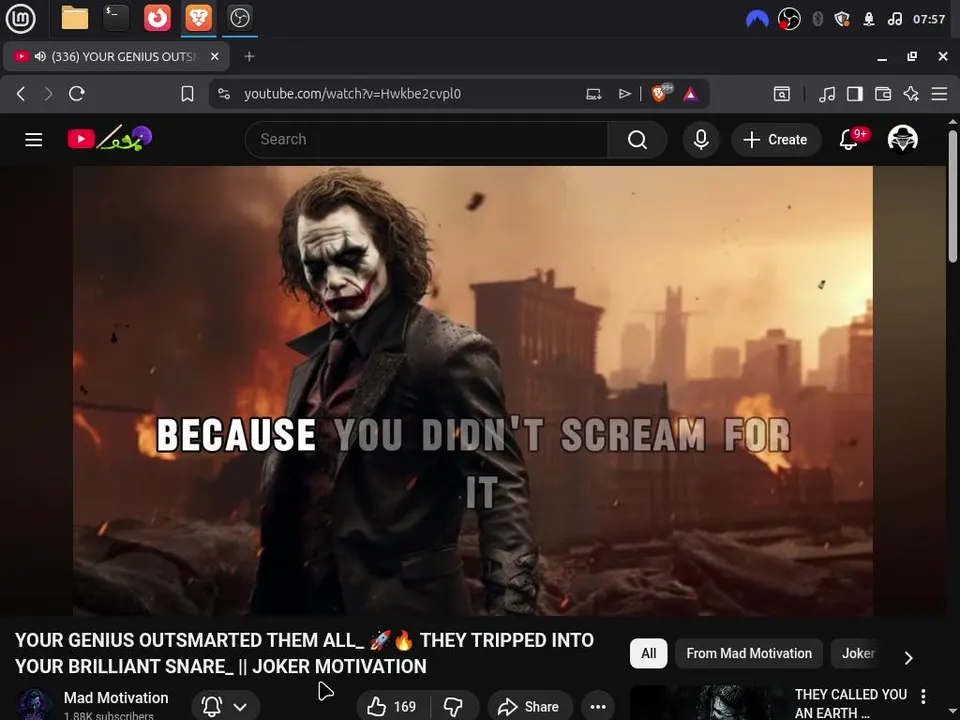This screenshot has width=960, height=720.
Task: Open YouTube guide hamburger menu
Action: (34, 140)
